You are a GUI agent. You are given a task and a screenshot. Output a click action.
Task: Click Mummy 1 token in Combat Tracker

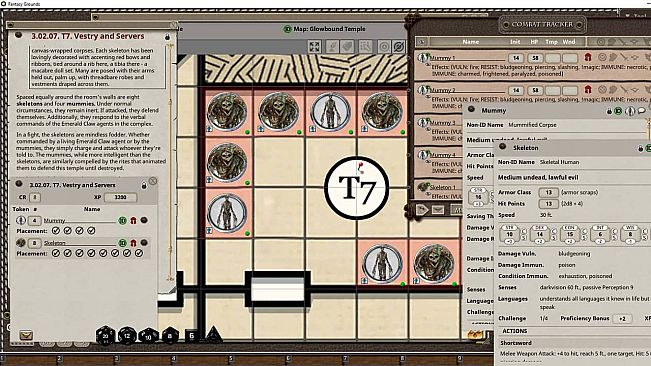click(x=423, y=58)
